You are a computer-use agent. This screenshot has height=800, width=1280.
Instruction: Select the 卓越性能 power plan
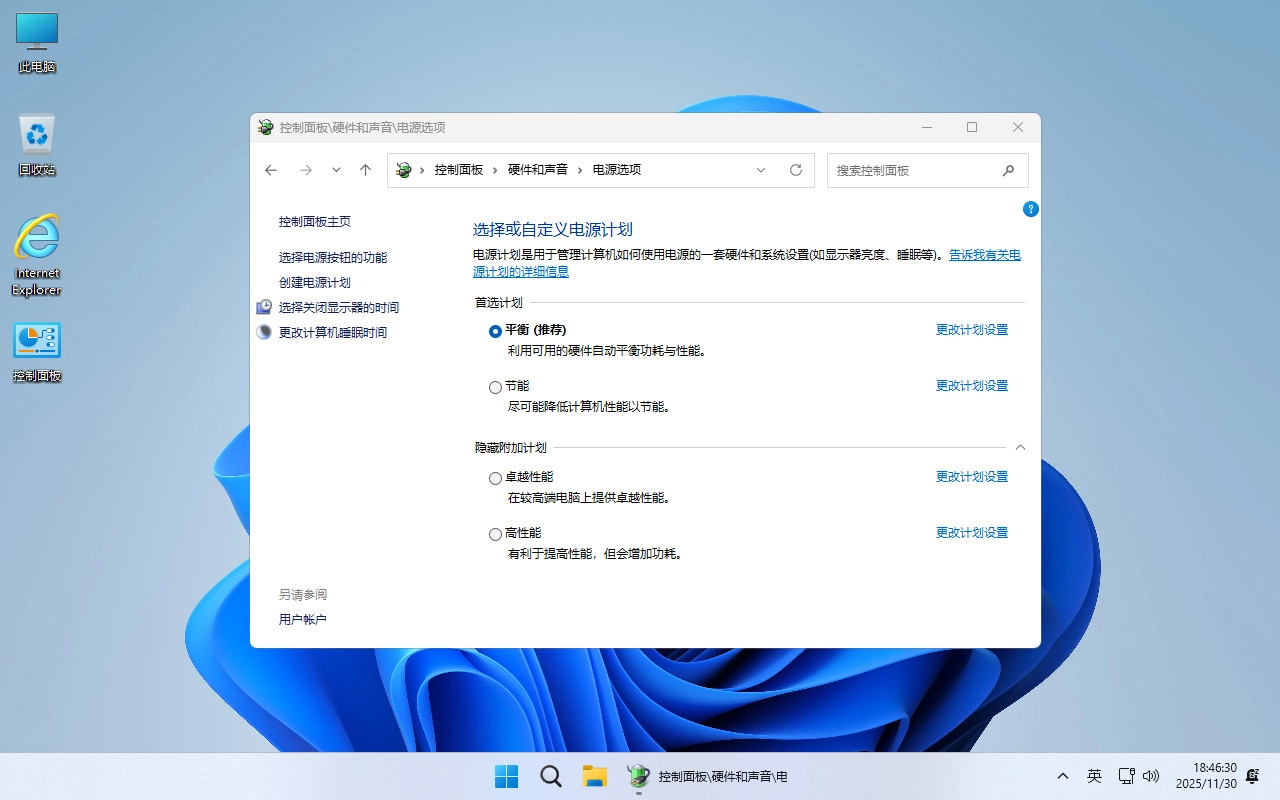click(495, 478)
